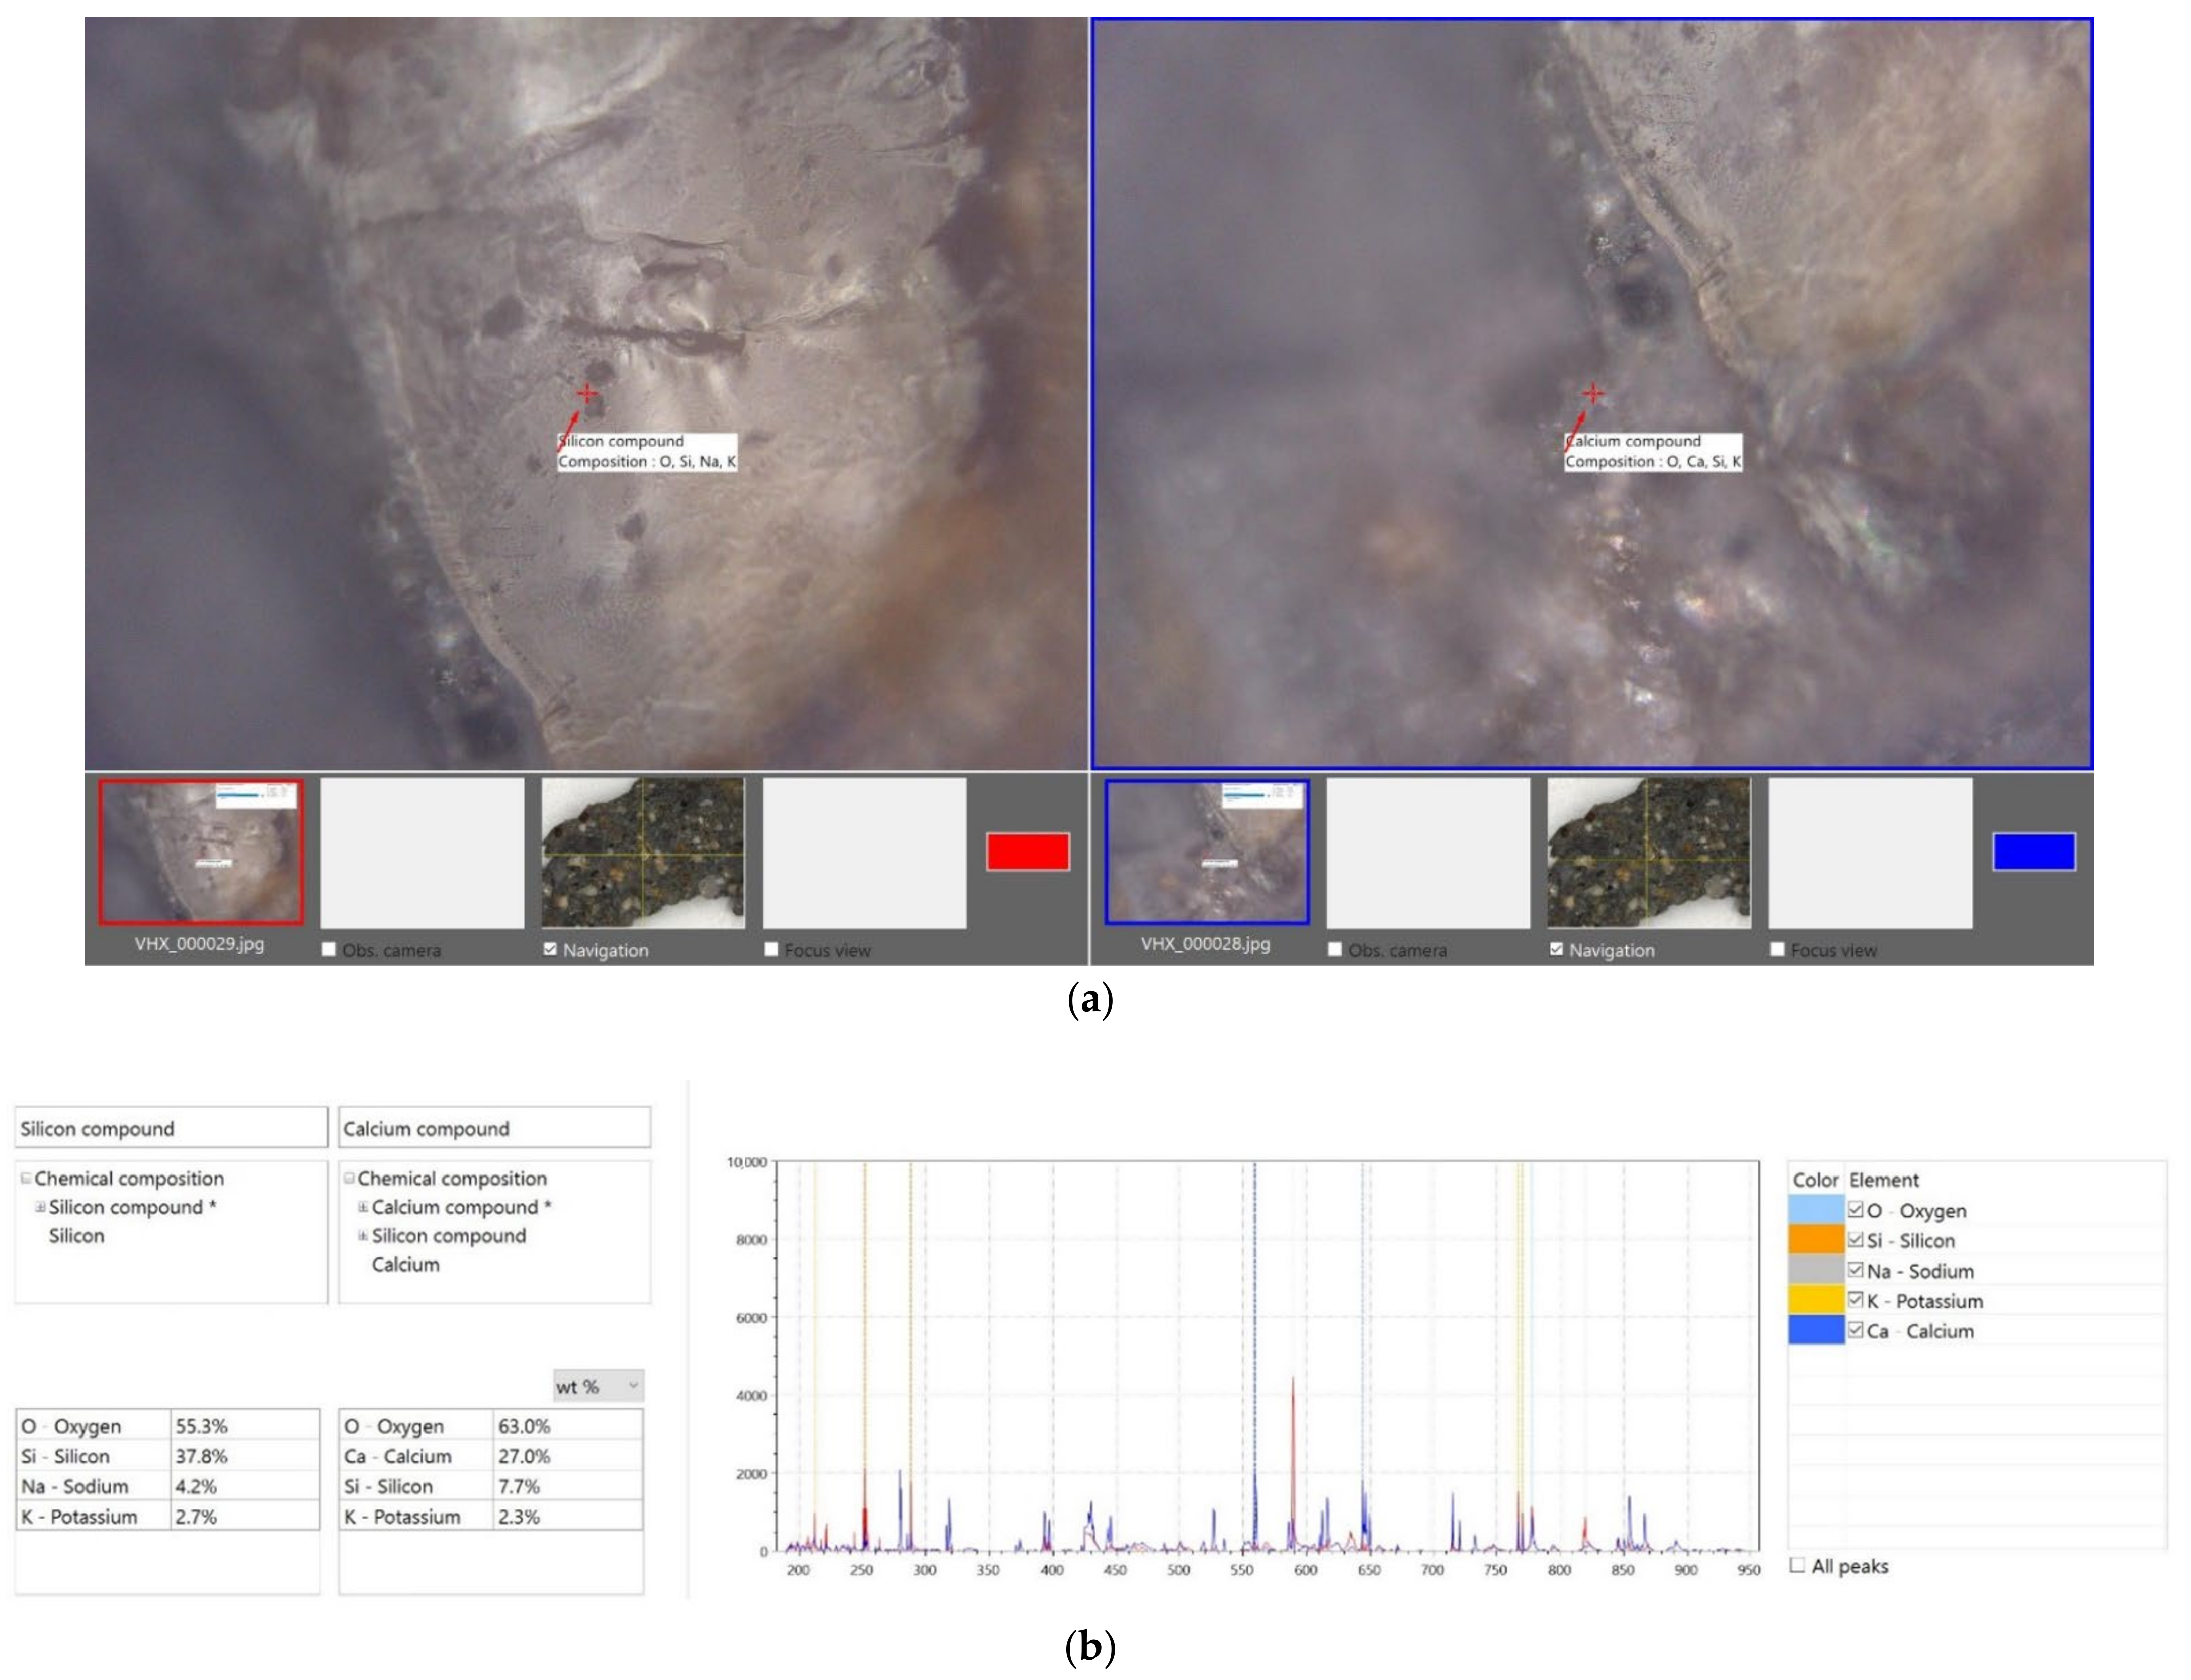This screenshot has height=1680, width=2191.
Task: Expand Silicon compound * tree node
Action: click(41, 1207)
